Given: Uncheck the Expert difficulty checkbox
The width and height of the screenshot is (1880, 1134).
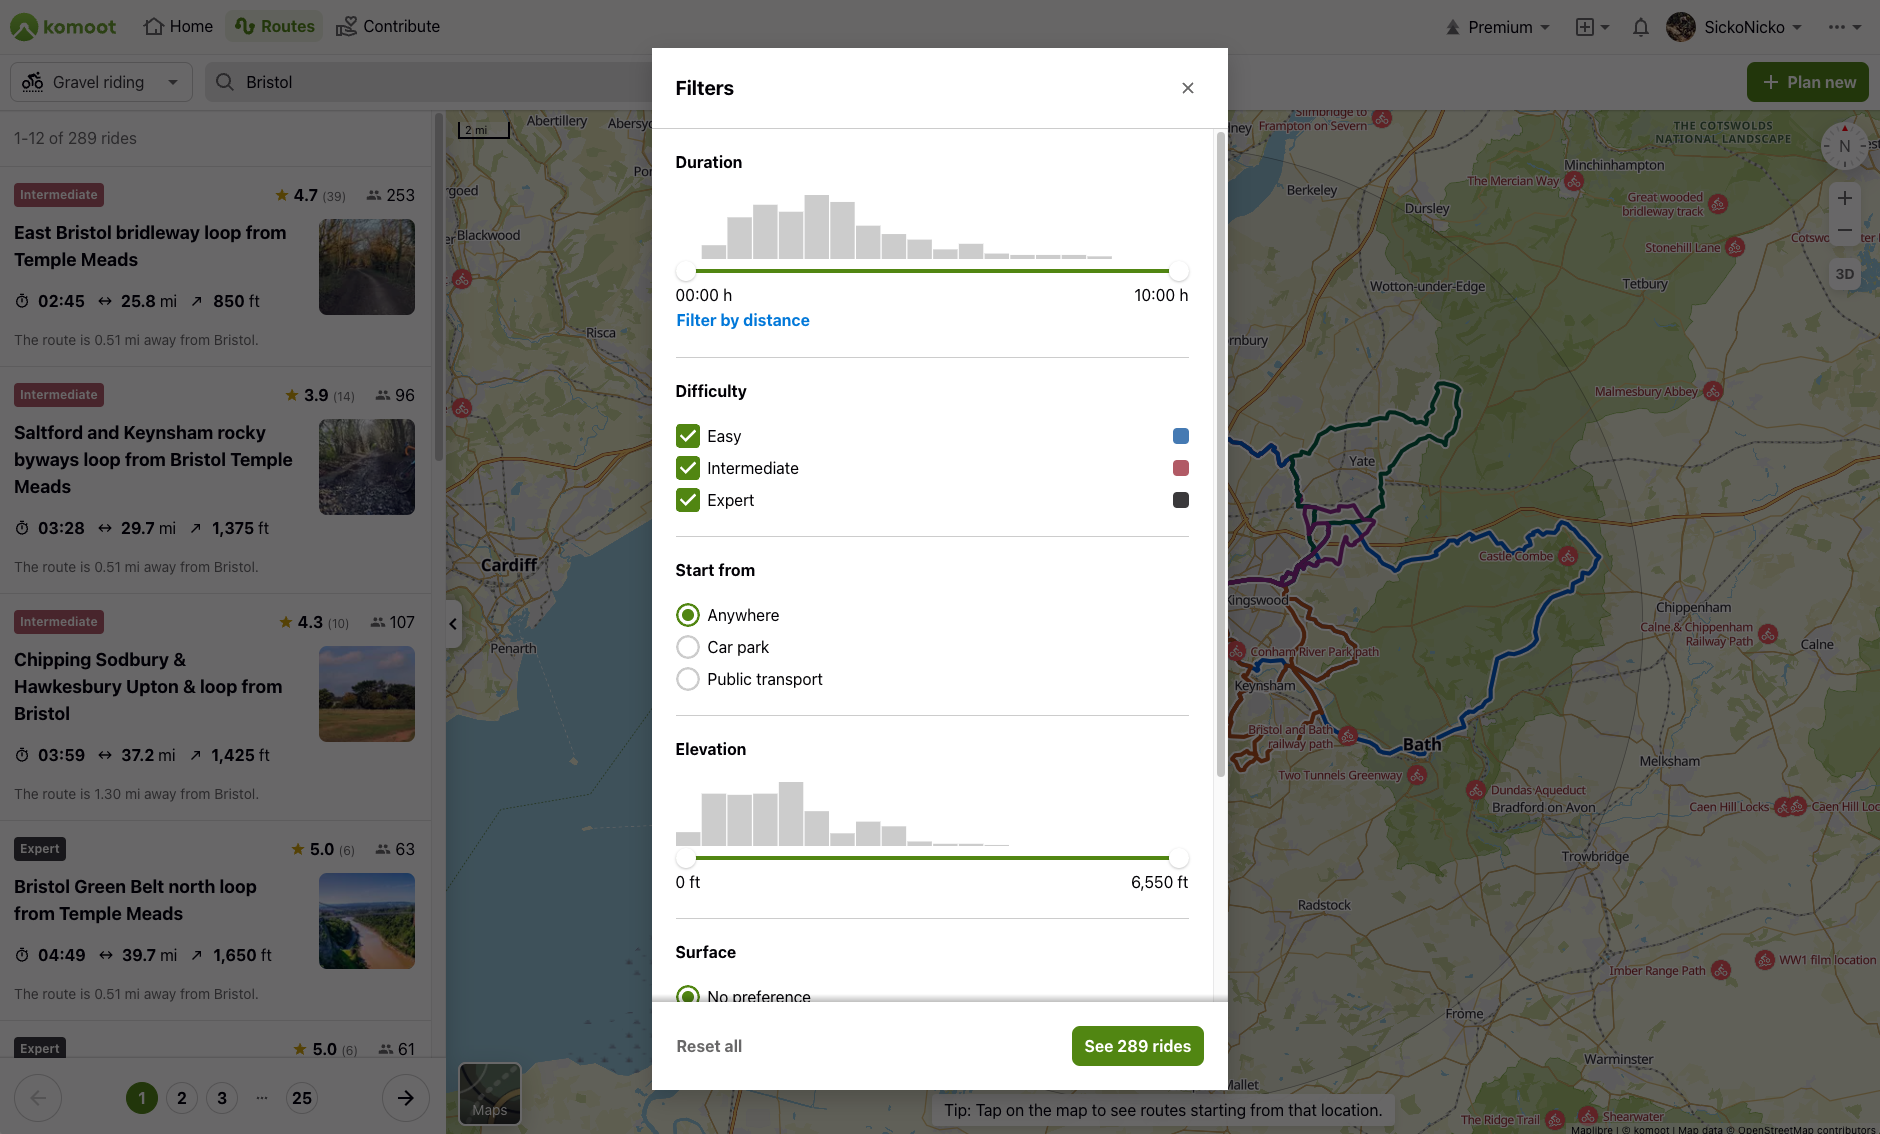Looking at the screenshot, I should [688, 500].
